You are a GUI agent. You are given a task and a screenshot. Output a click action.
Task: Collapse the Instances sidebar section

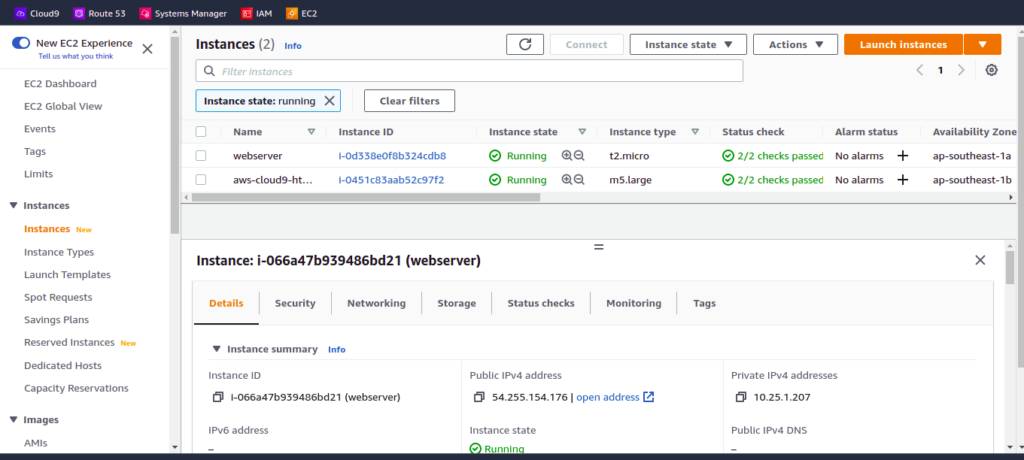click(13, 206)
